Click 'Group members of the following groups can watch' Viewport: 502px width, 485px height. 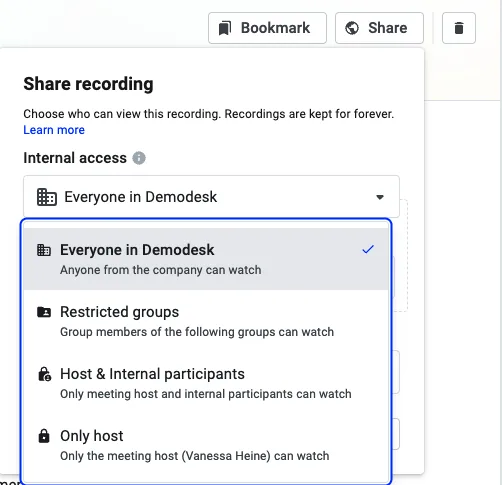(197, 332)
